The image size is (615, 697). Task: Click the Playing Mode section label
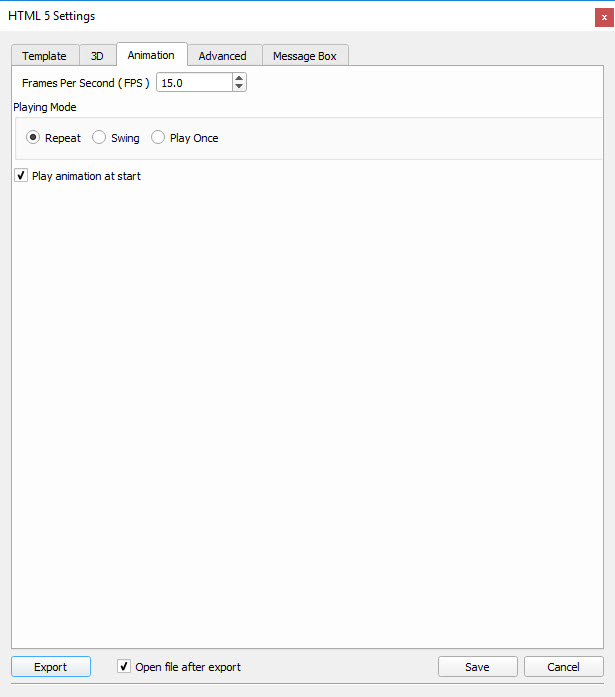45,107
